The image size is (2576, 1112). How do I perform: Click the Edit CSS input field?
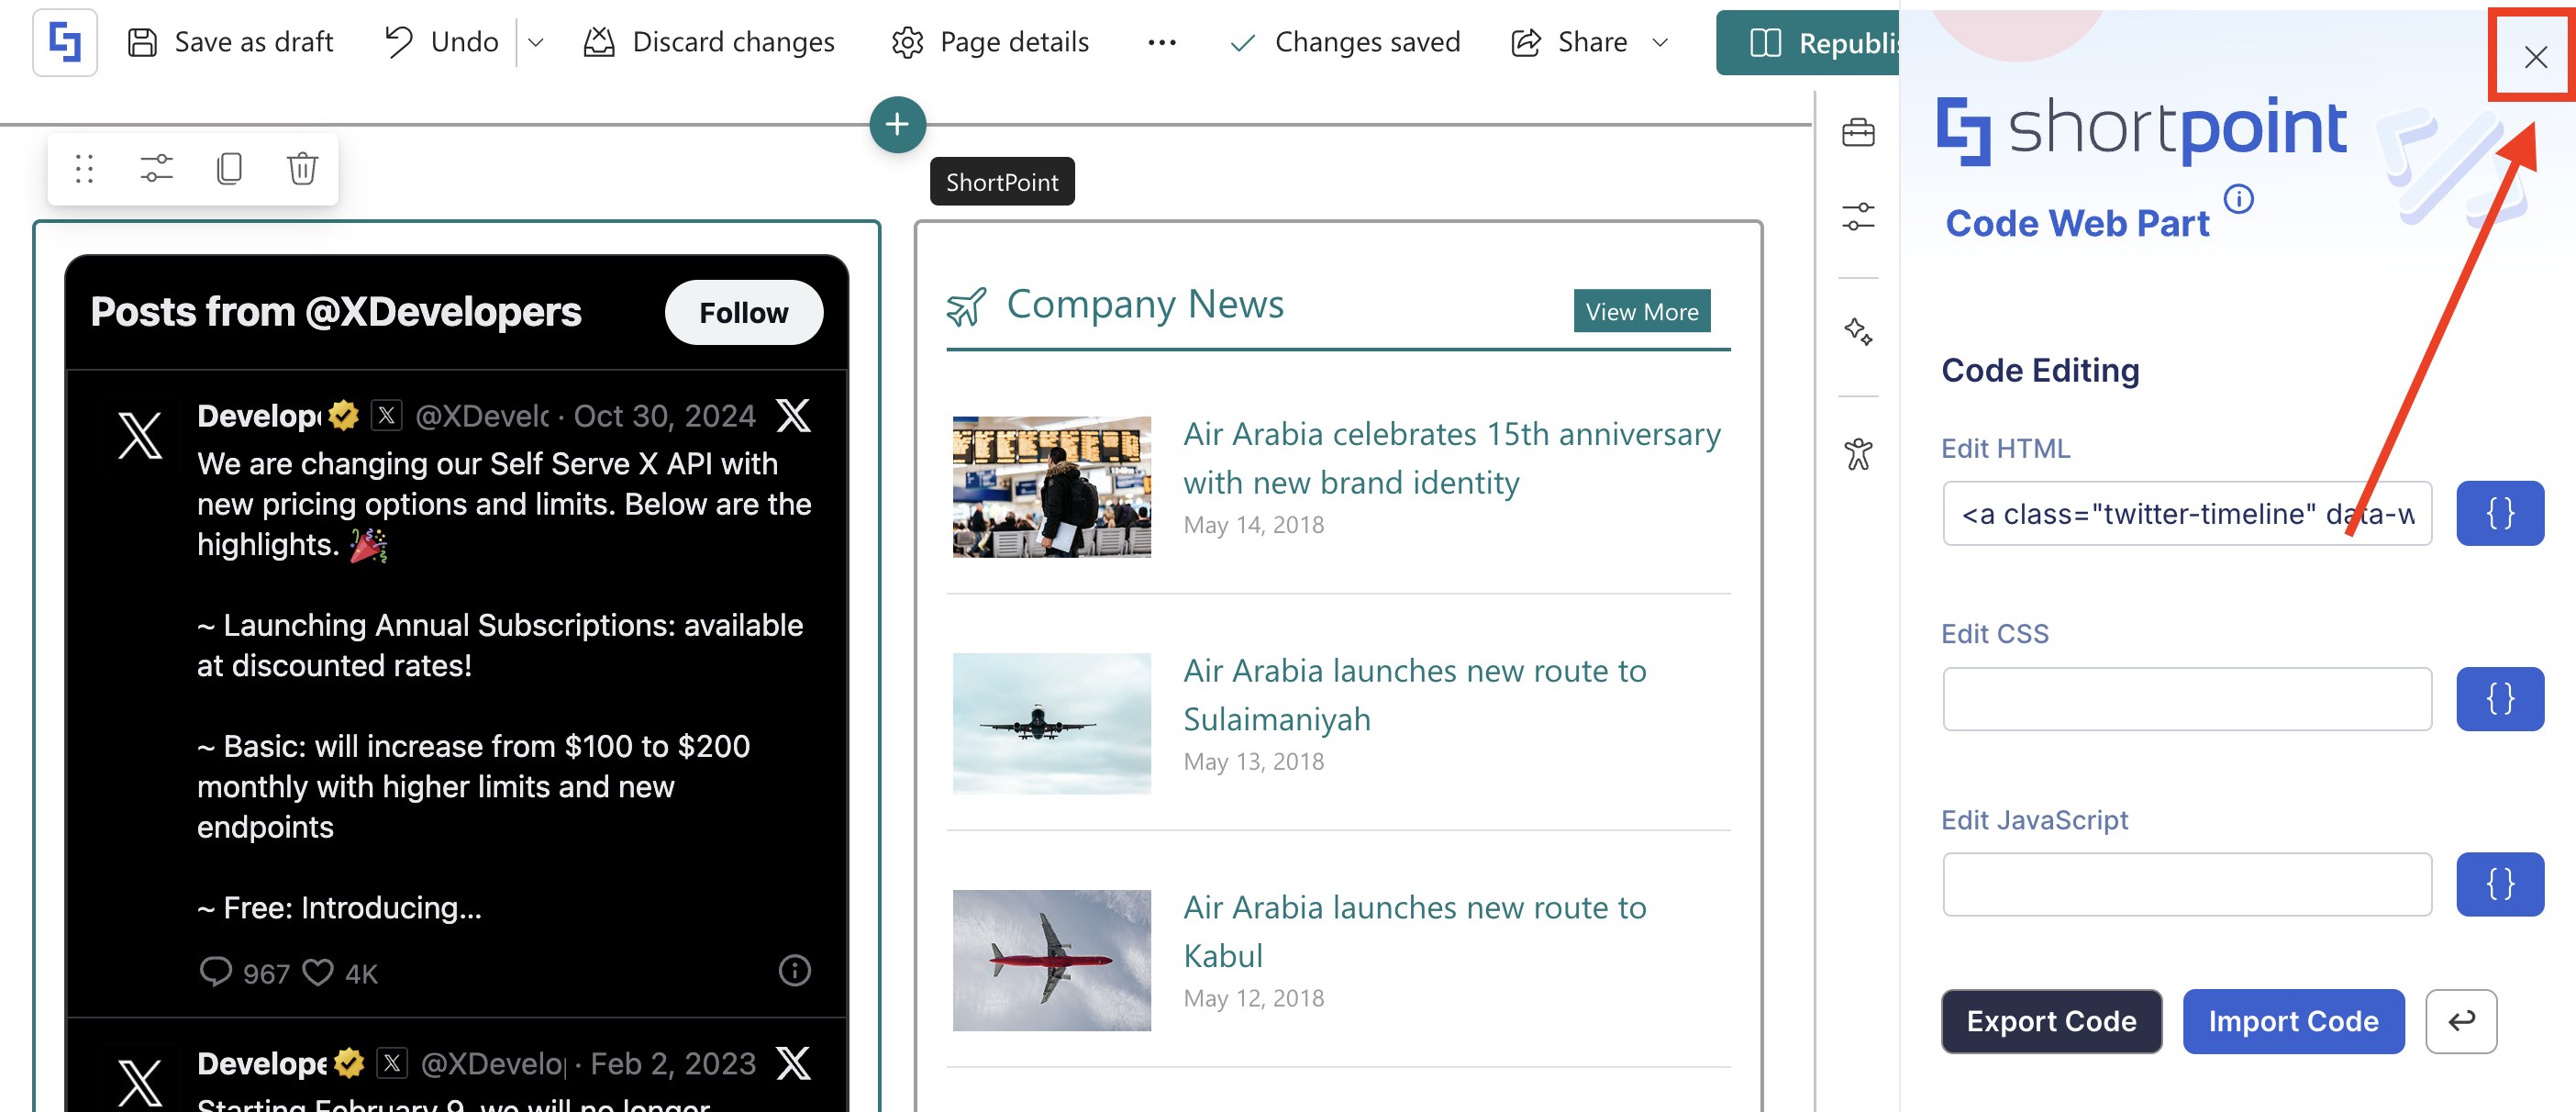[x=2186, y=699]
